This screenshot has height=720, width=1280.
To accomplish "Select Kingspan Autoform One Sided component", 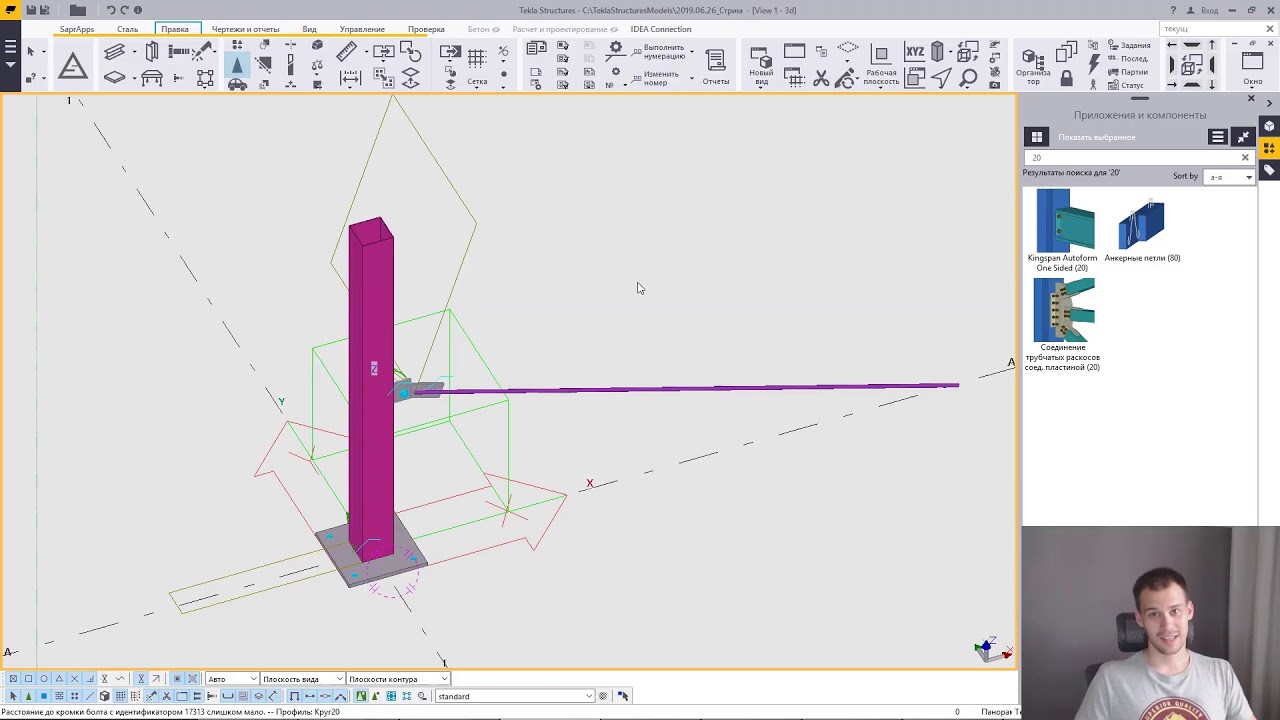I will 1064,230.
